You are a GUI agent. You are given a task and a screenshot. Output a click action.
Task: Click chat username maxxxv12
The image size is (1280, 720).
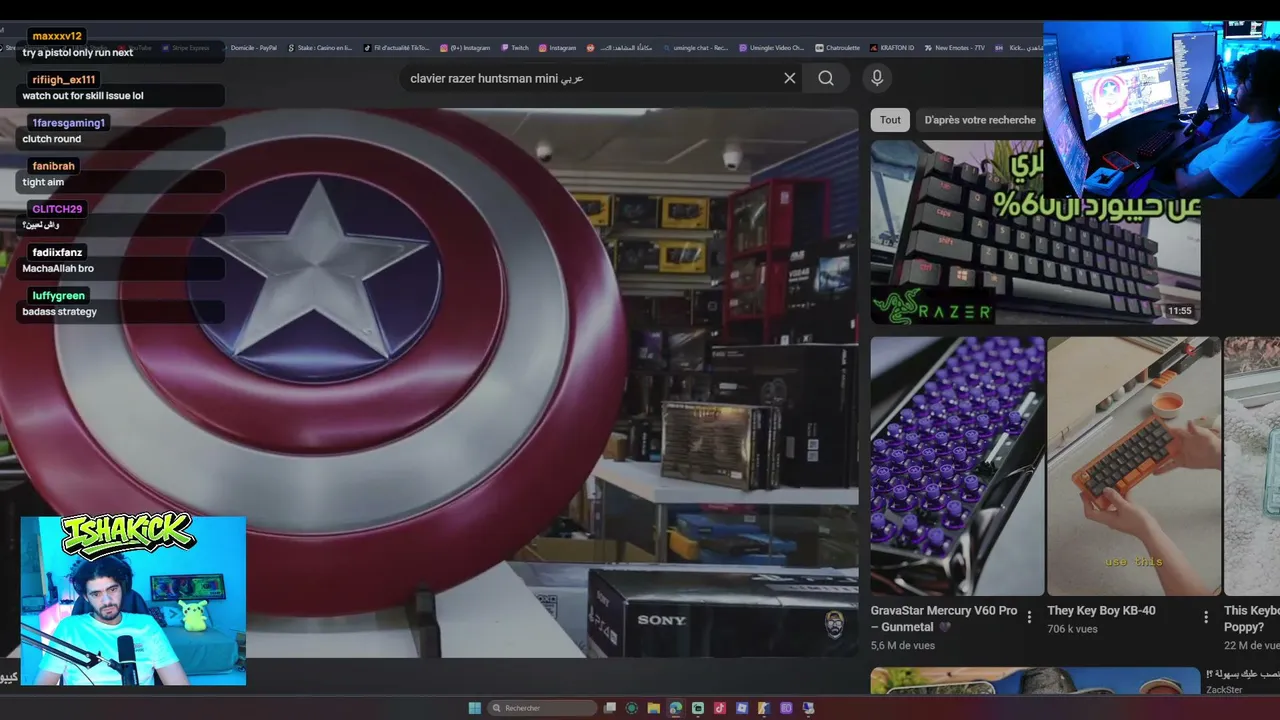coord(57,36)
